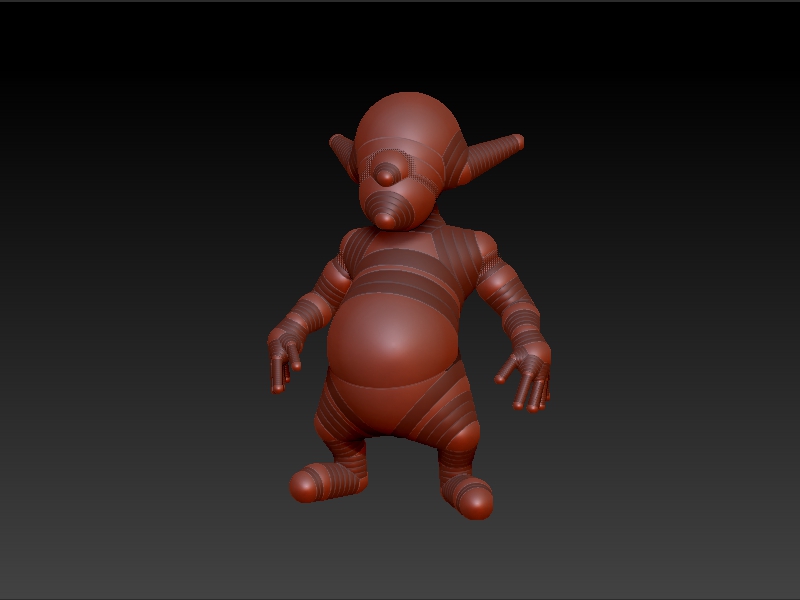Screen dimensions: 800x600
Task: Select the nose tip sphere on the face
Action: click(385, 221)
